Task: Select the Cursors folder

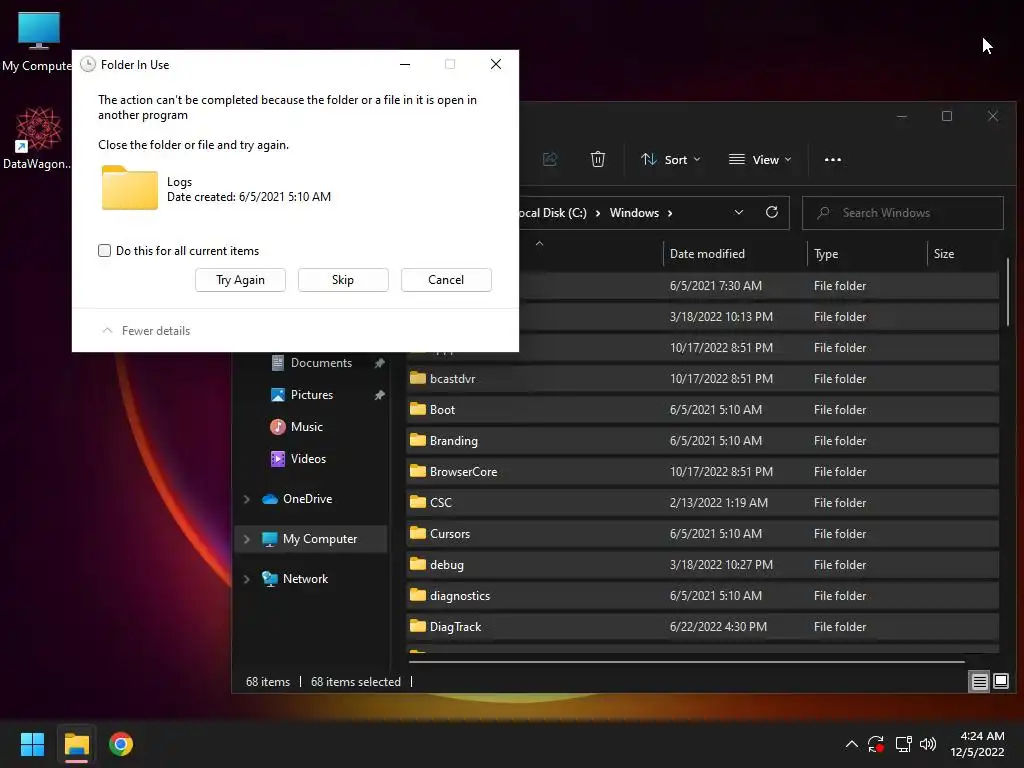Action: pyautogui.click(x=703, y=534)
